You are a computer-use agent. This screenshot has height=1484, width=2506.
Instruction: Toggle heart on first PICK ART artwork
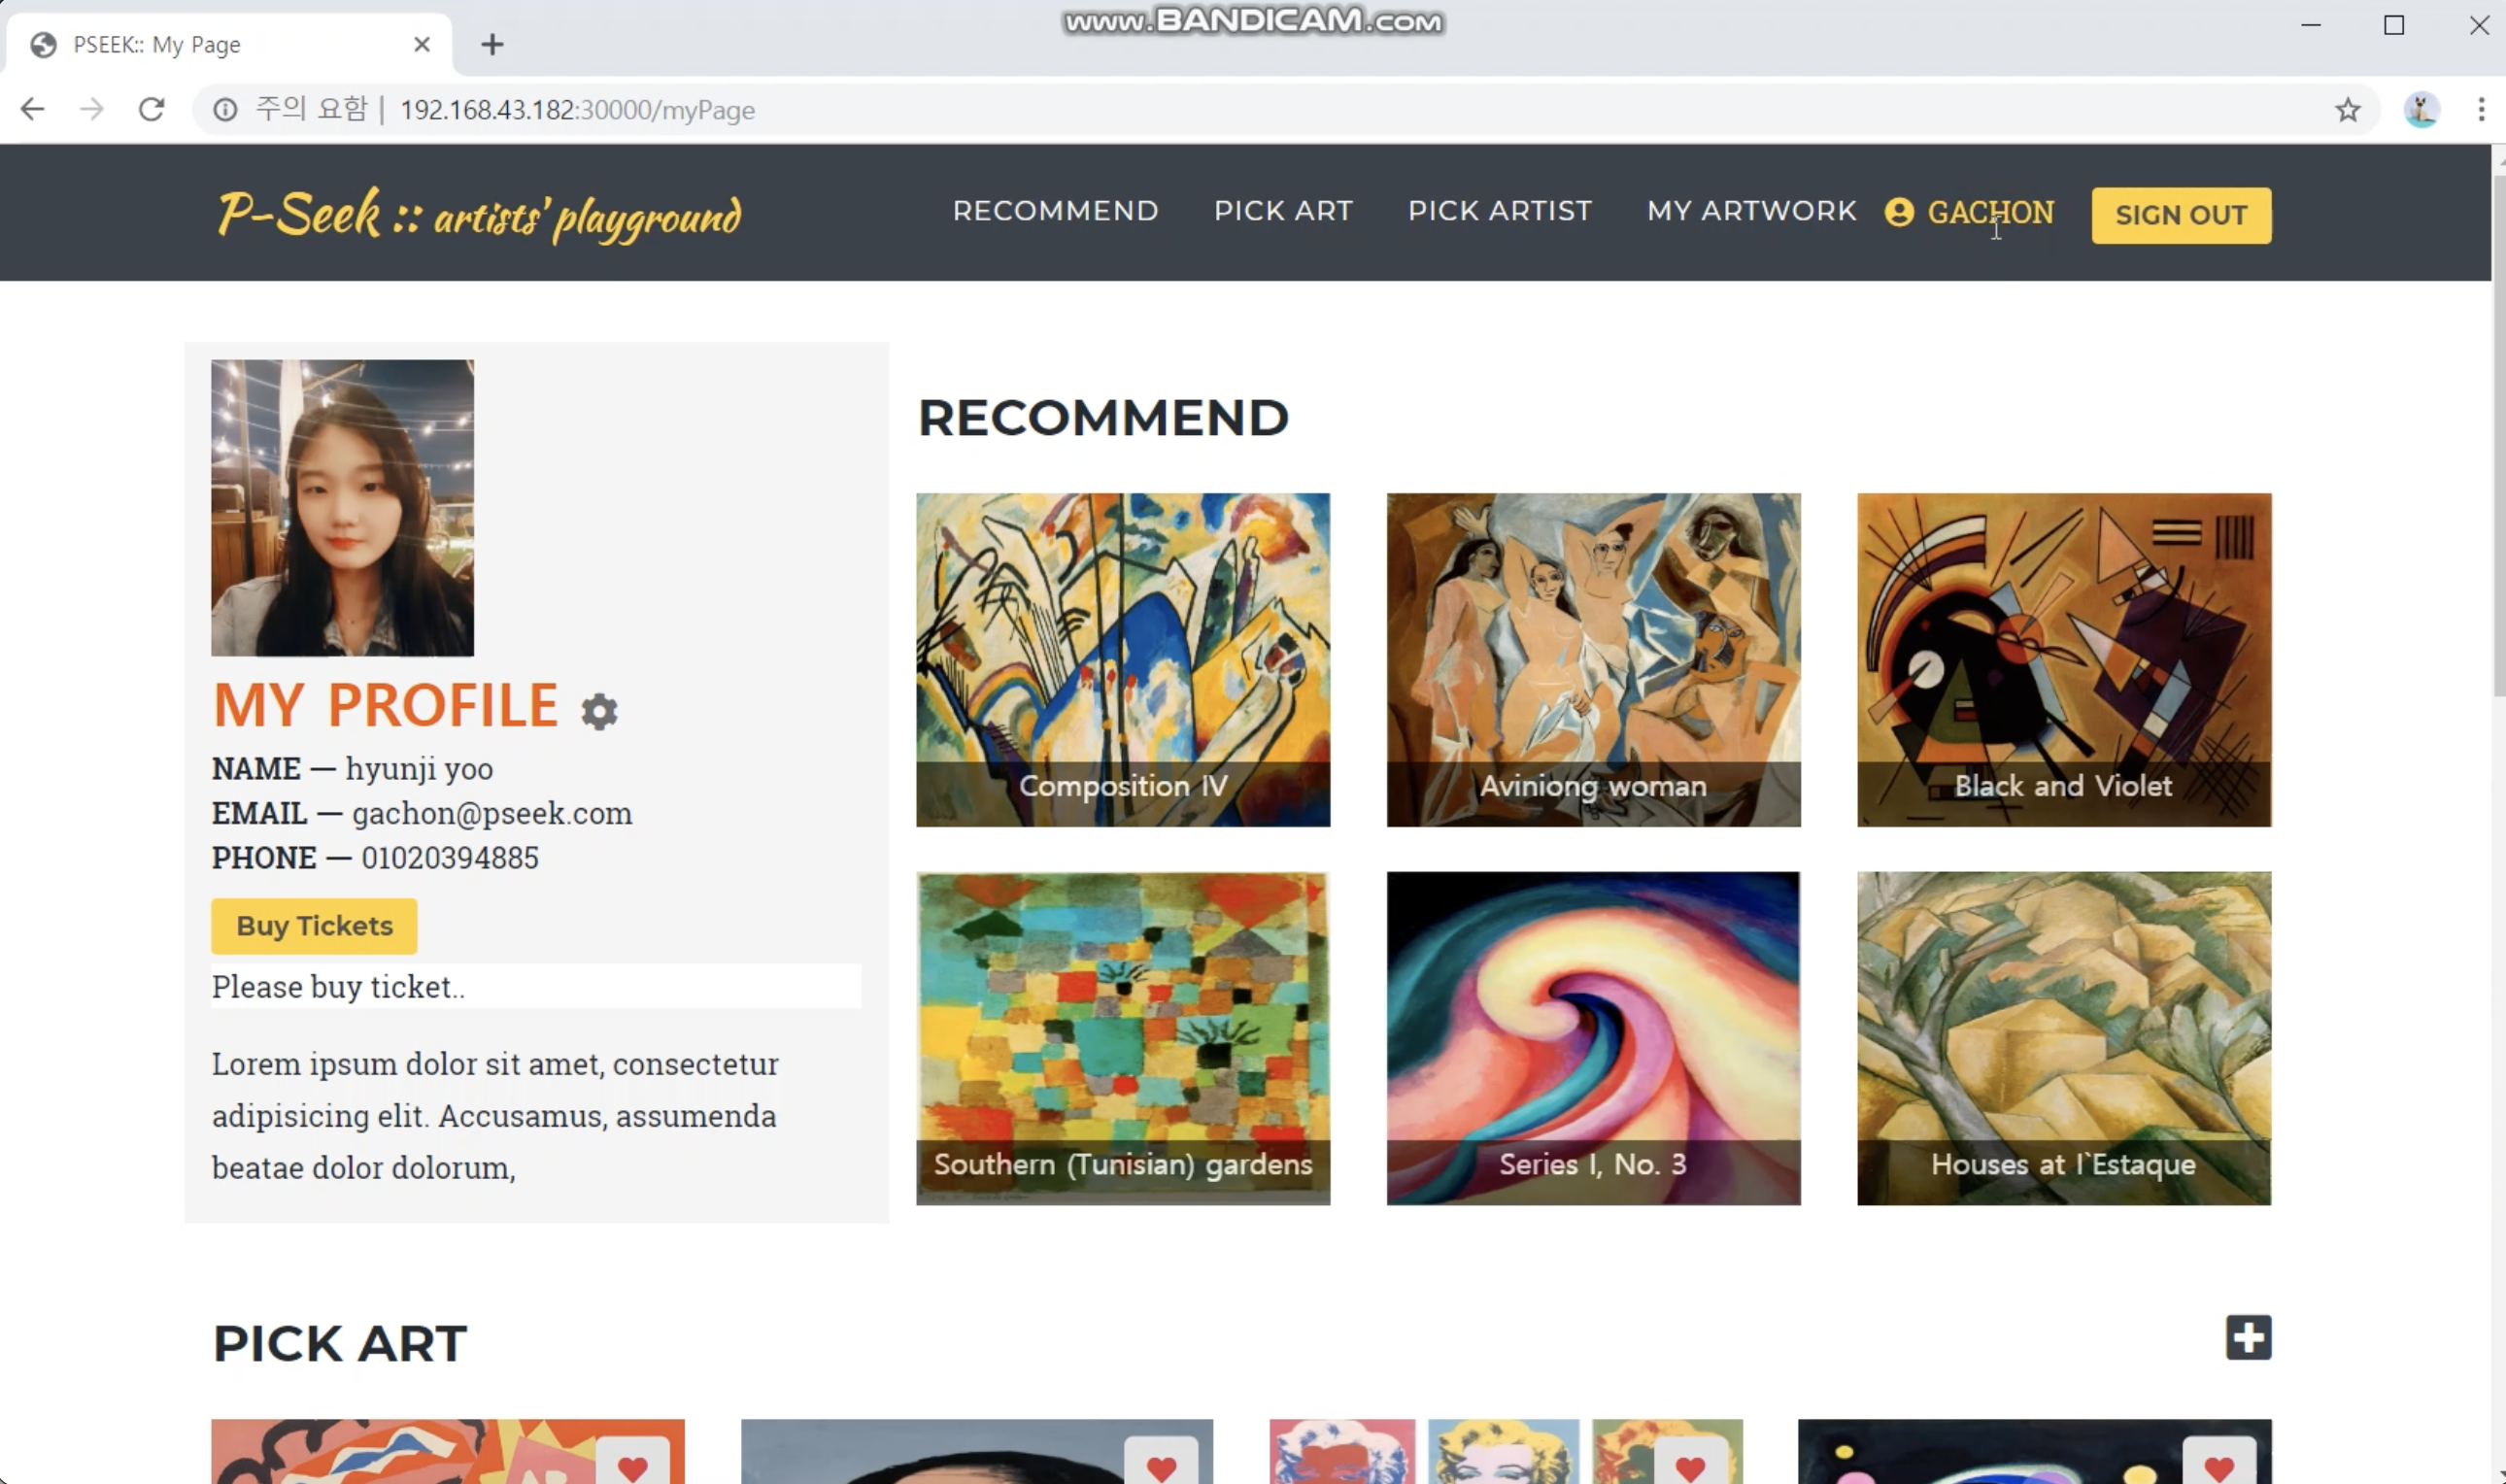(x=632, y=1462)
